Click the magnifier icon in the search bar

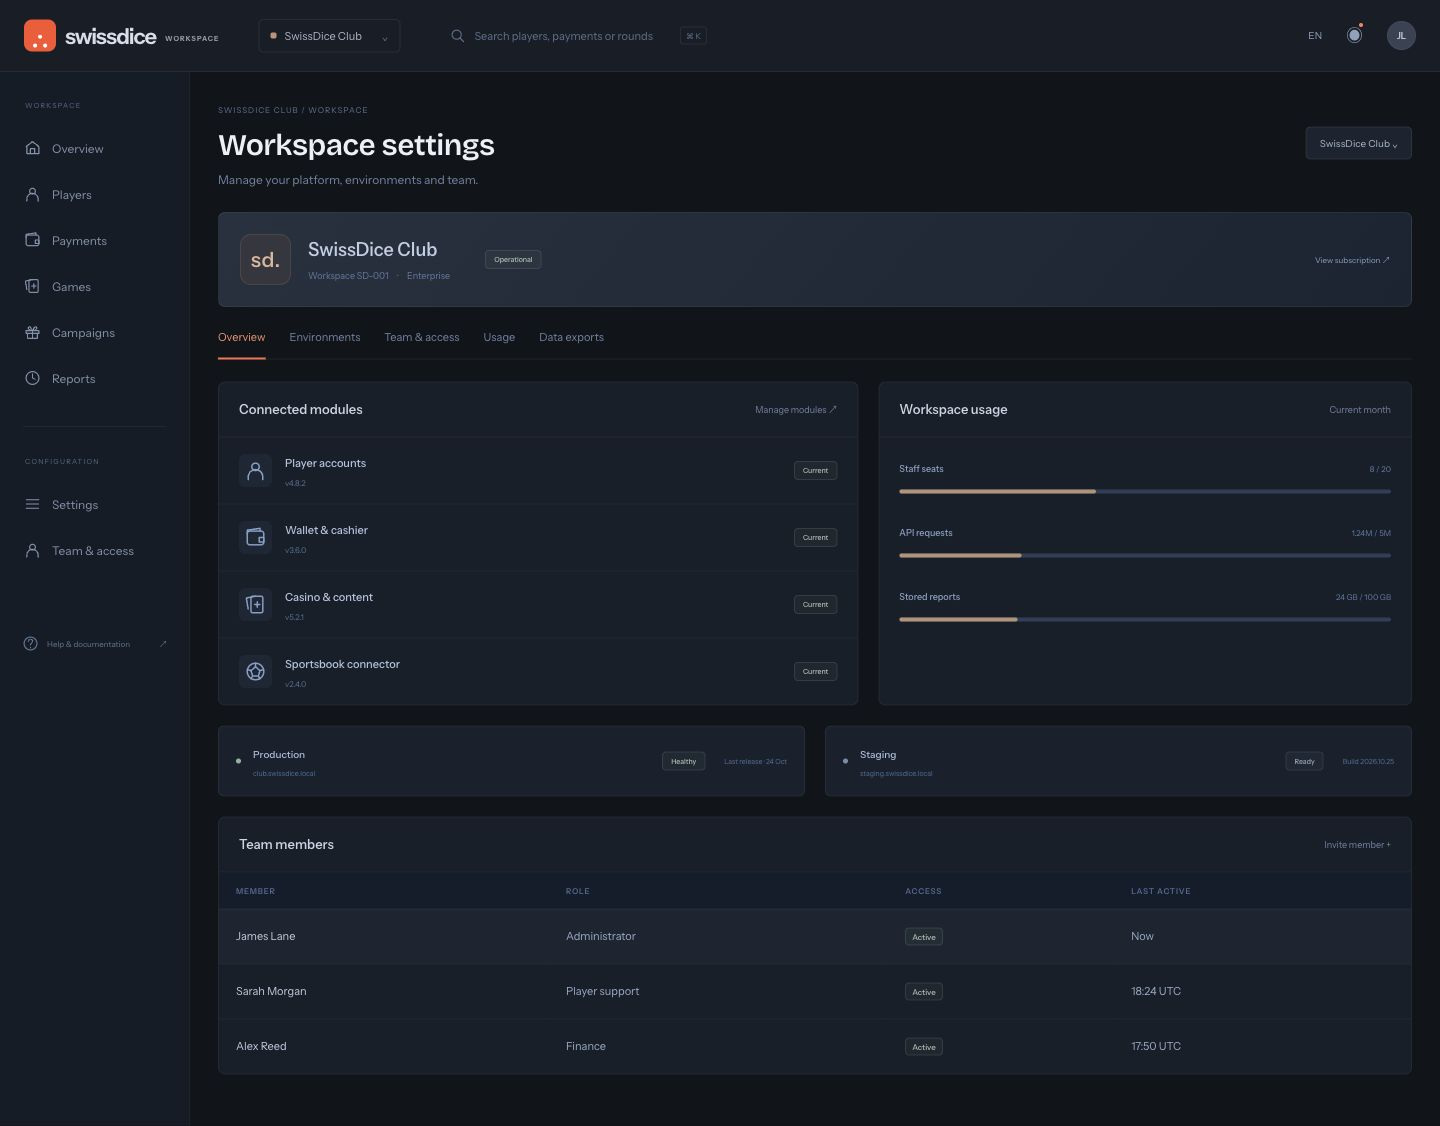(x=457, y=36)
